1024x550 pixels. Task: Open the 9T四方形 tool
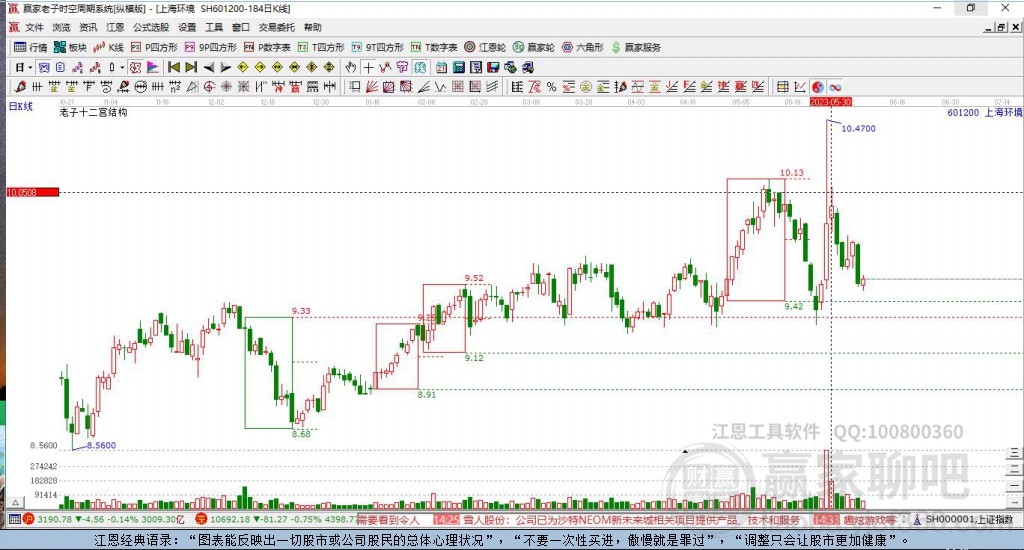click(377, 47)
